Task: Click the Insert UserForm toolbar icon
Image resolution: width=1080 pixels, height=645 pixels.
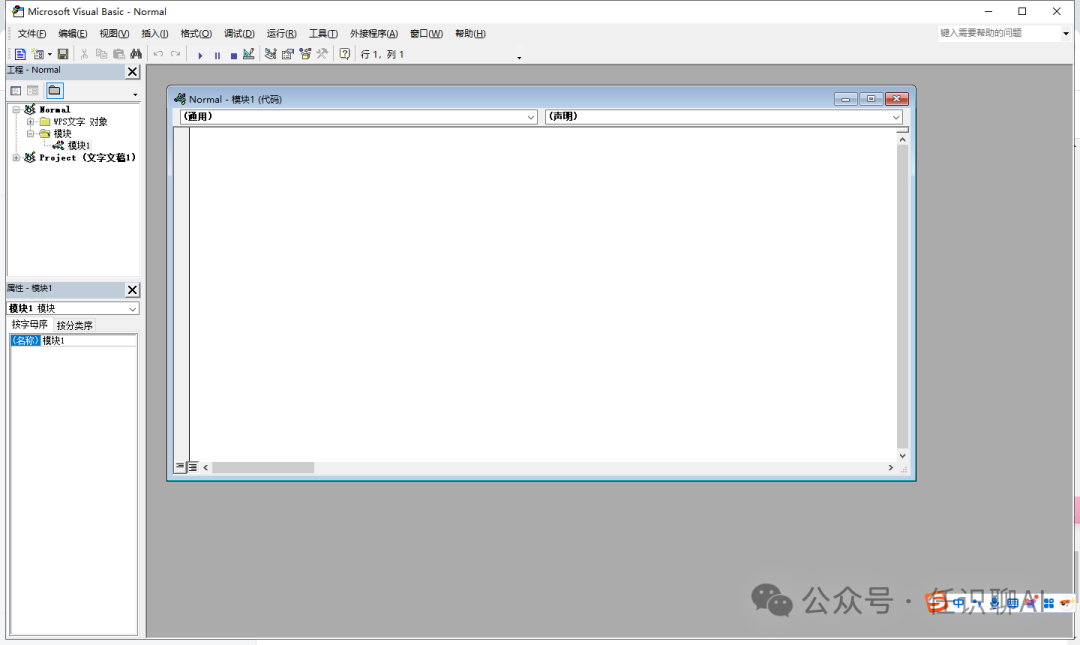Action: 38,54
